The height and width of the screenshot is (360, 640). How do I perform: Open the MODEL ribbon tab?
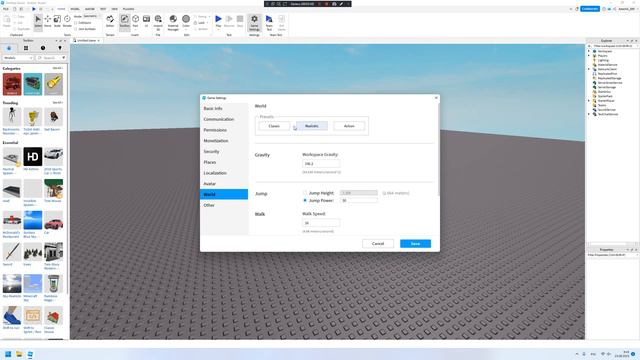tap(75, 9)
